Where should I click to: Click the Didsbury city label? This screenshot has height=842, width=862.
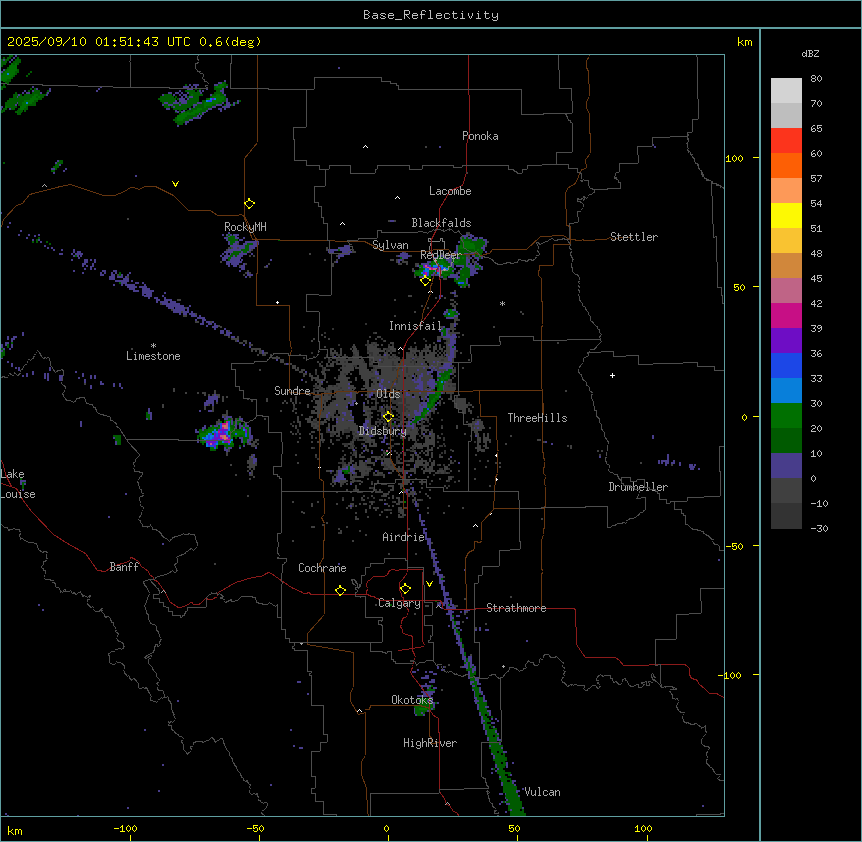point(383,431)
